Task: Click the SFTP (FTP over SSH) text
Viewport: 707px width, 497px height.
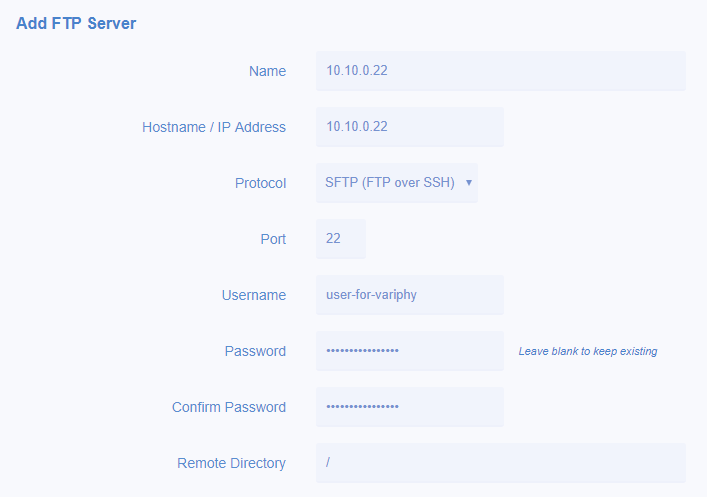Action: (x=390, y=183)
